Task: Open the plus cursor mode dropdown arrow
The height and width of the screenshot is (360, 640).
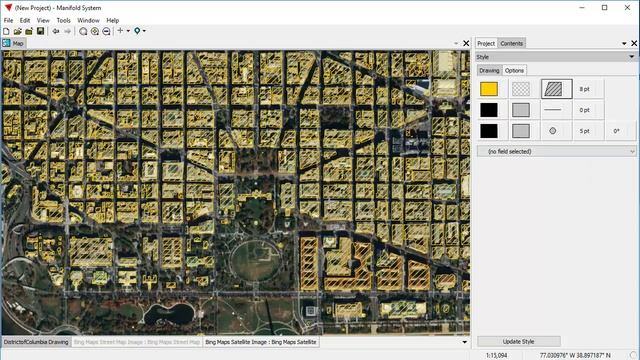Action: click(128, 31)
